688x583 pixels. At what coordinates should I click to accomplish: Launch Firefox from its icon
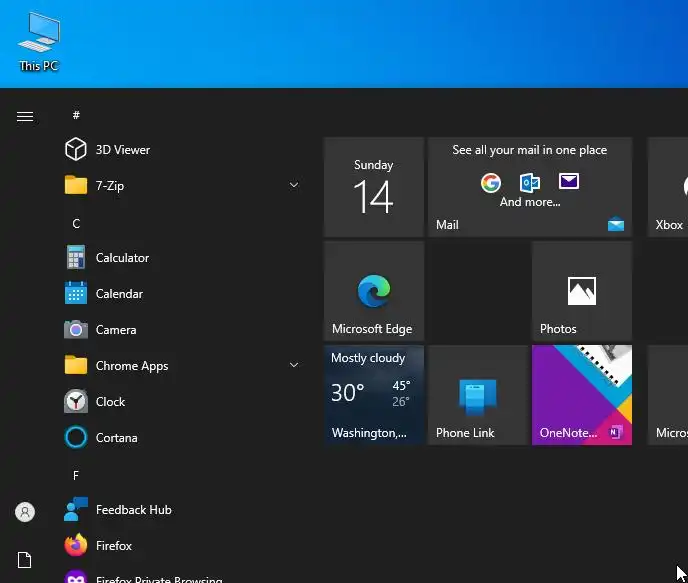76,545
